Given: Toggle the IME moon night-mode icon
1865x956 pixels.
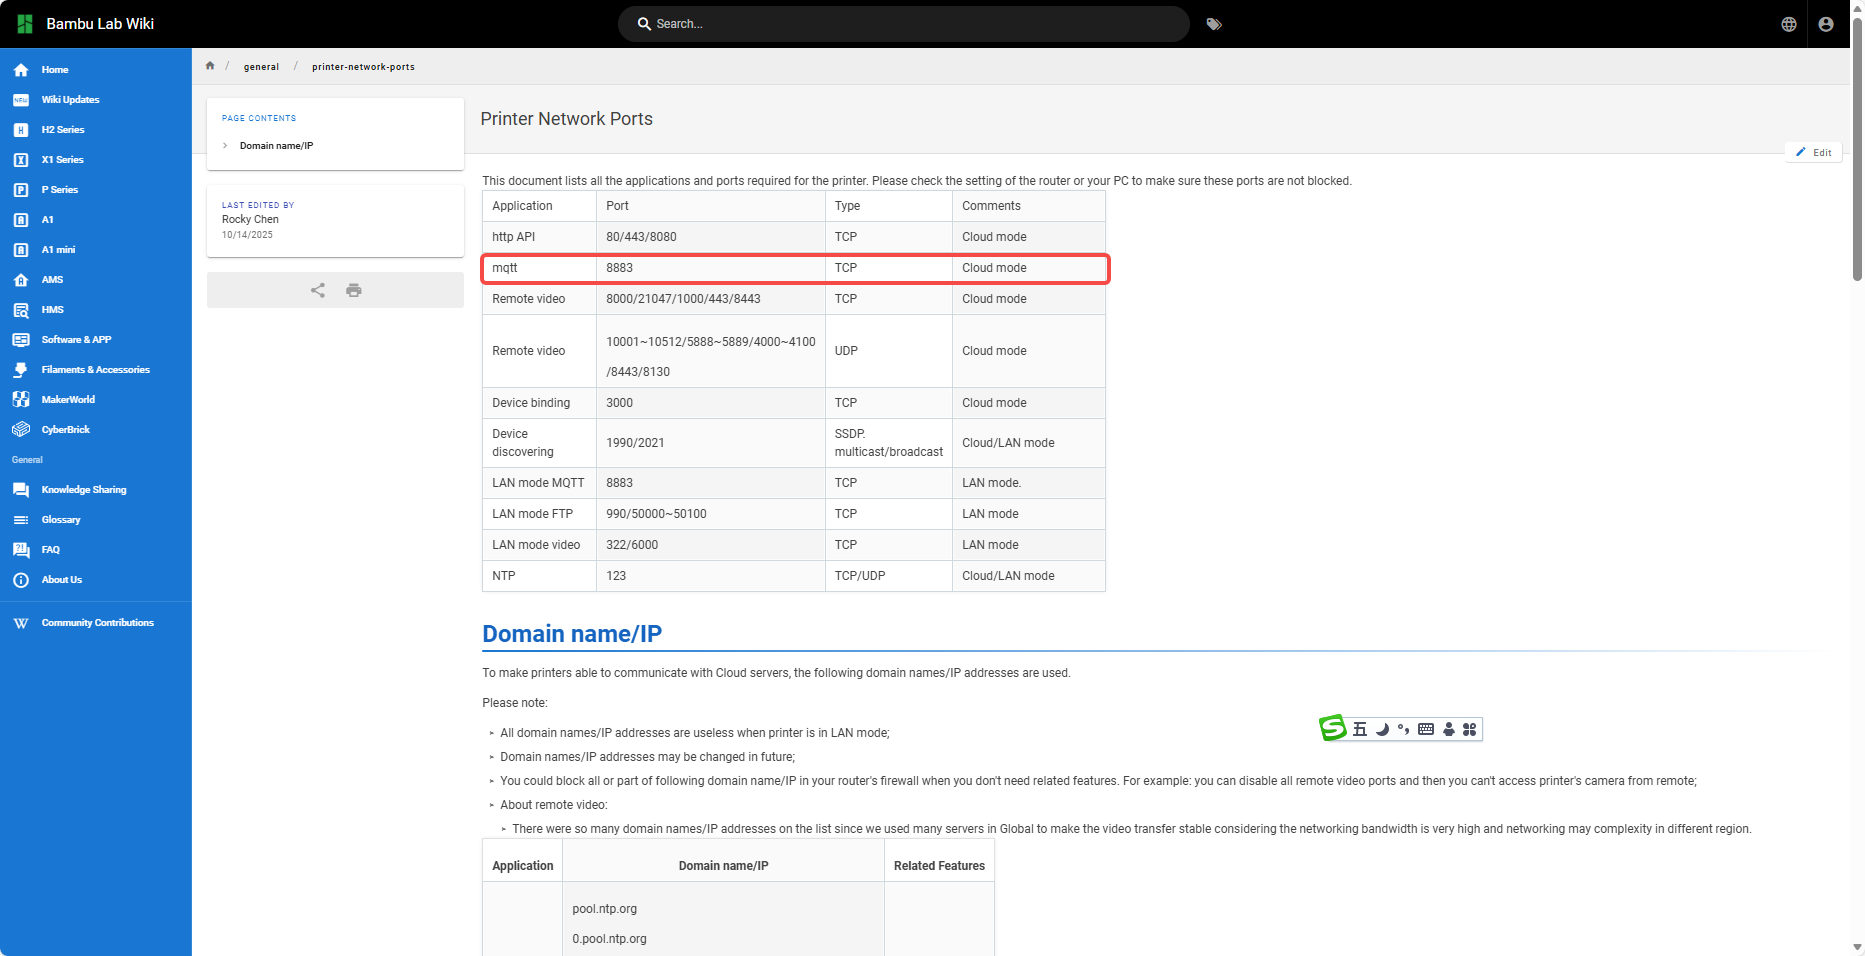Looking at the screenshot, I should (x=1382, y=729).
